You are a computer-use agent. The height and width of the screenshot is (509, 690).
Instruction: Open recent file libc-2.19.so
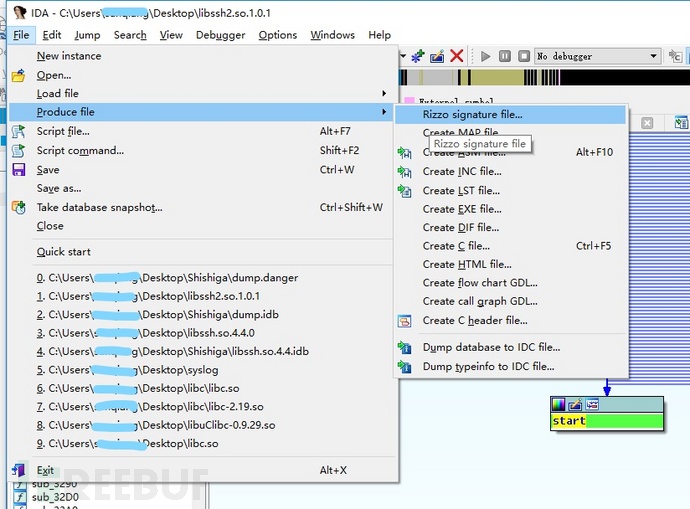point(201,407)
